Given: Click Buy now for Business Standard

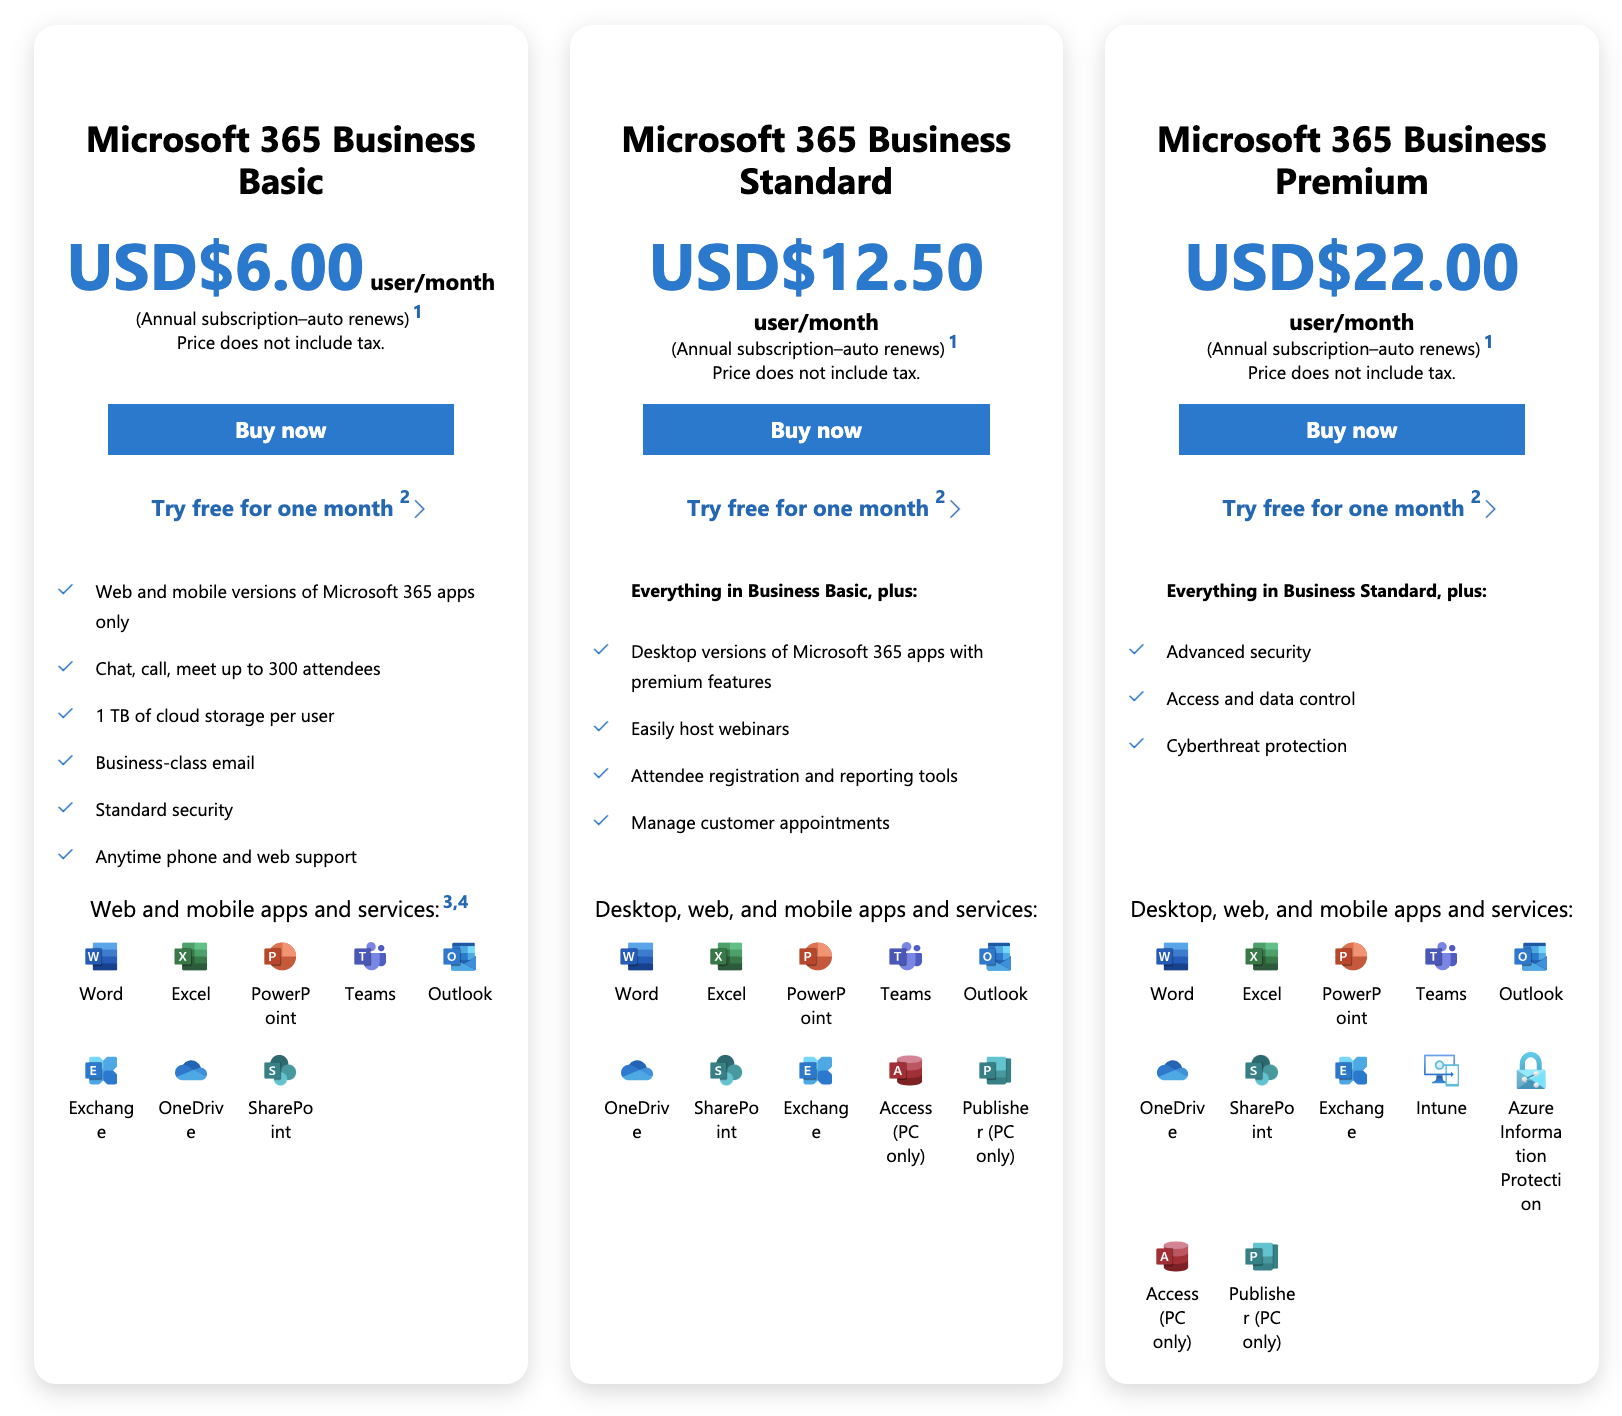Looking at the screenshot, I should [x=816, y=430].
